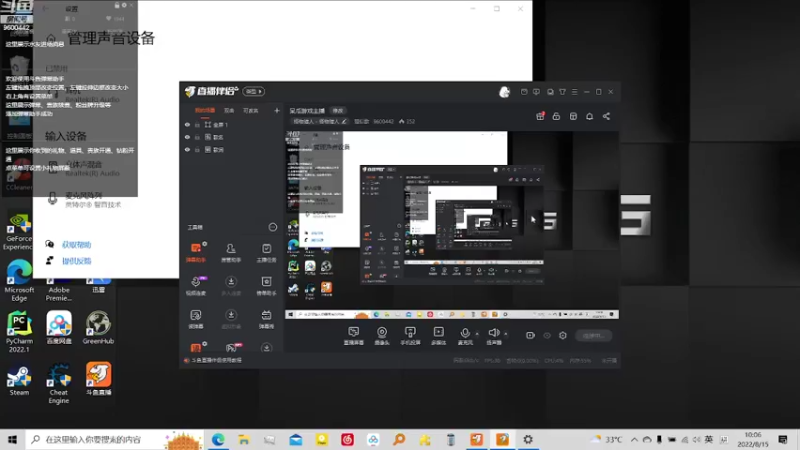
Task: Open PyCharm 2022.1 desktop shortcut
Action: coord(19,332)
